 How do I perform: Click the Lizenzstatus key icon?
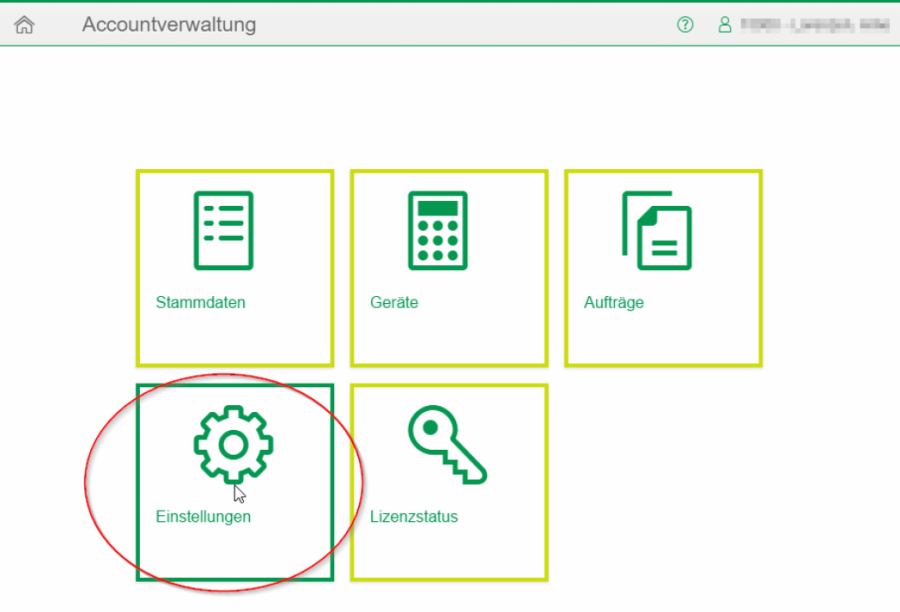pos(446,445)
